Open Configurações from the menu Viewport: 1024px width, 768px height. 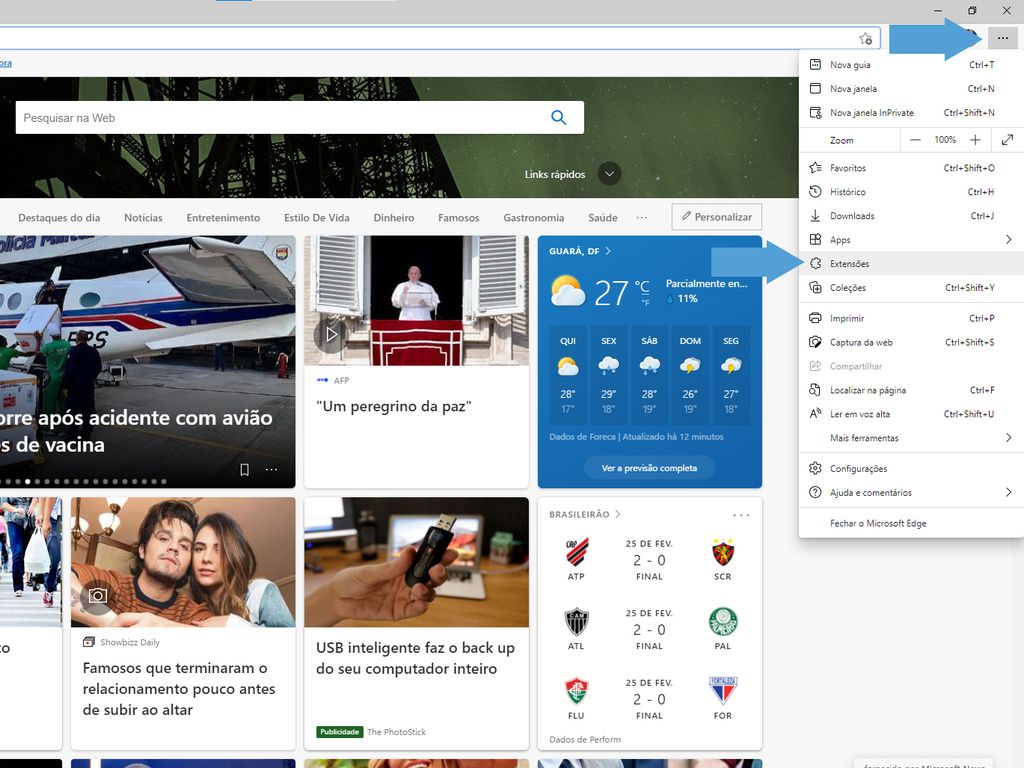pyautogui.click(x=911, y=468)
